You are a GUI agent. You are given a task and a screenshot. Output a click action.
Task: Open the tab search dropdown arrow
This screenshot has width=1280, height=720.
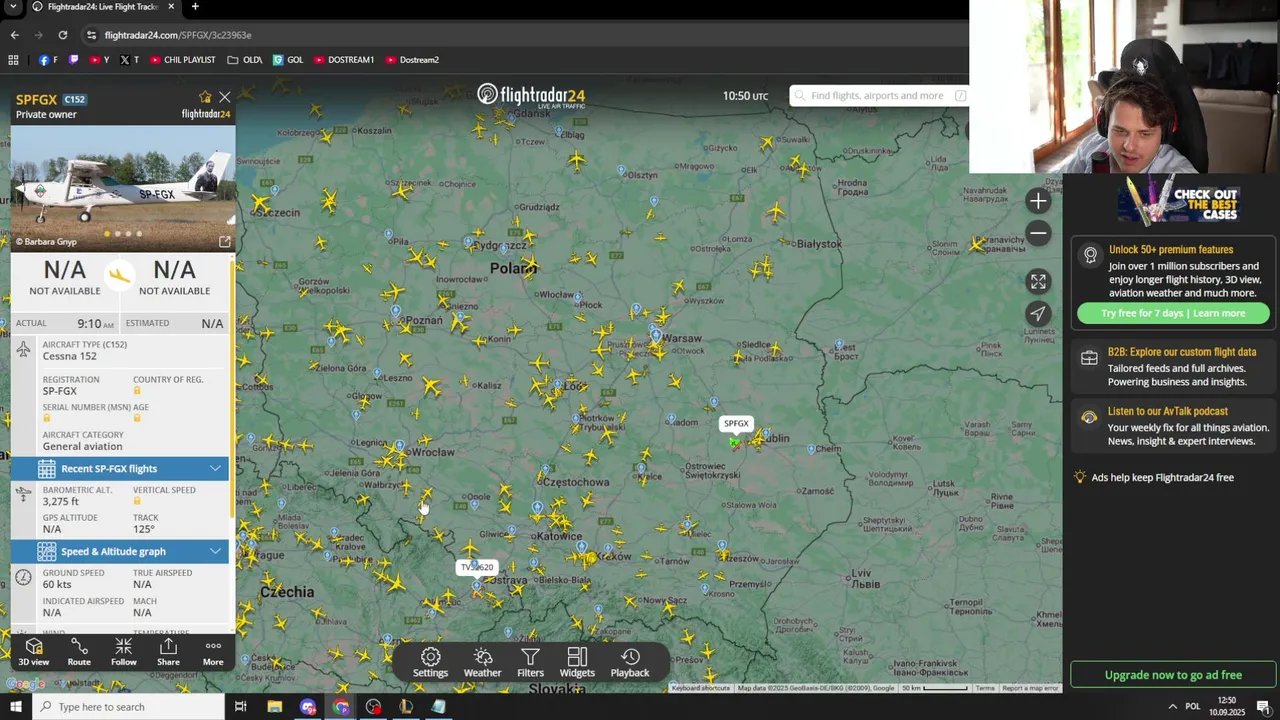(13, 7)
